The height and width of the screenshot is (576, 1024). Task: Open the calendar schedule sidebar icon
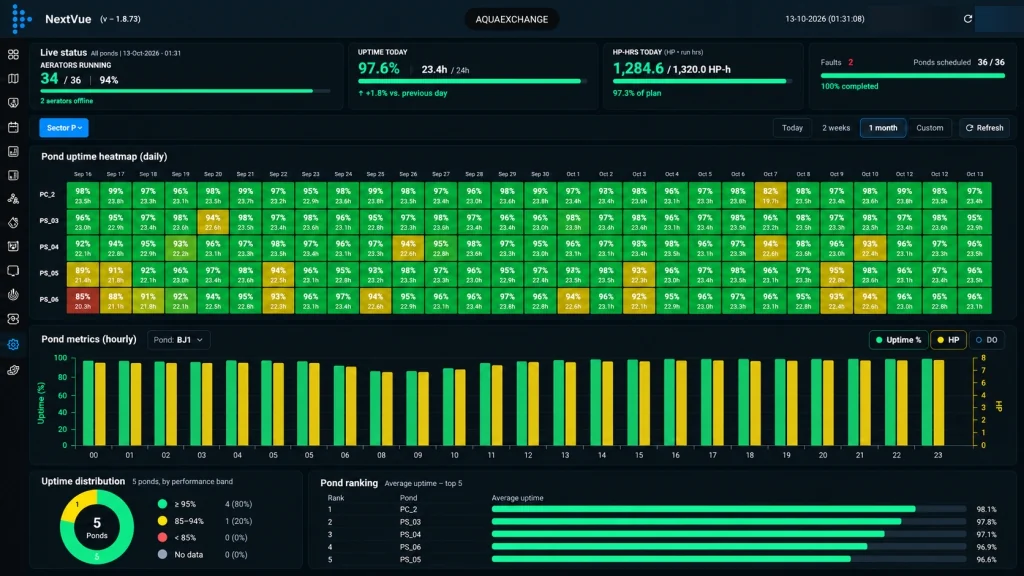[x=13, y=127]
